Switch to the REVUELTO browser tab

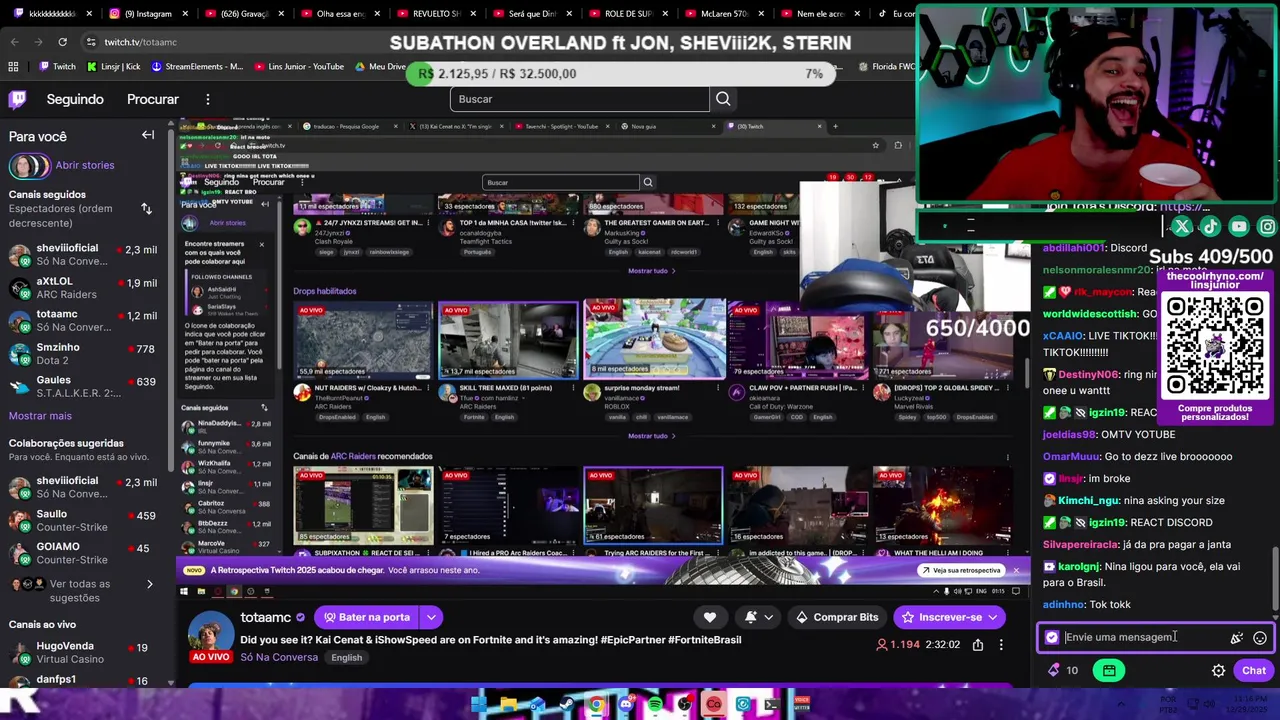tap(436, 14)
